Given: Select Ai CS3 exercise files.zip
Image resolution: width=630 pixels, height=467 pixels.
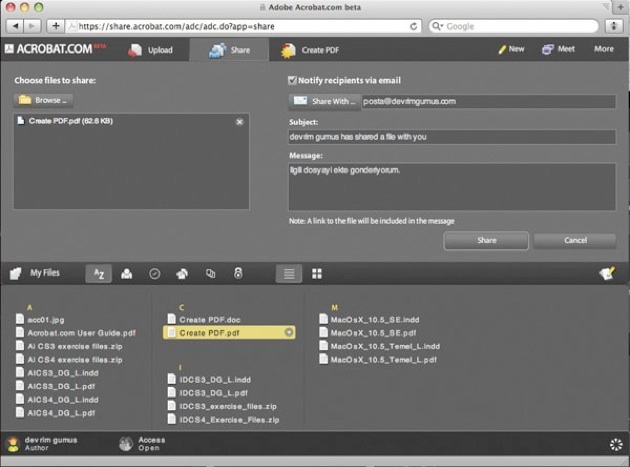Looking at the screenshot, I should pos(75,346).
